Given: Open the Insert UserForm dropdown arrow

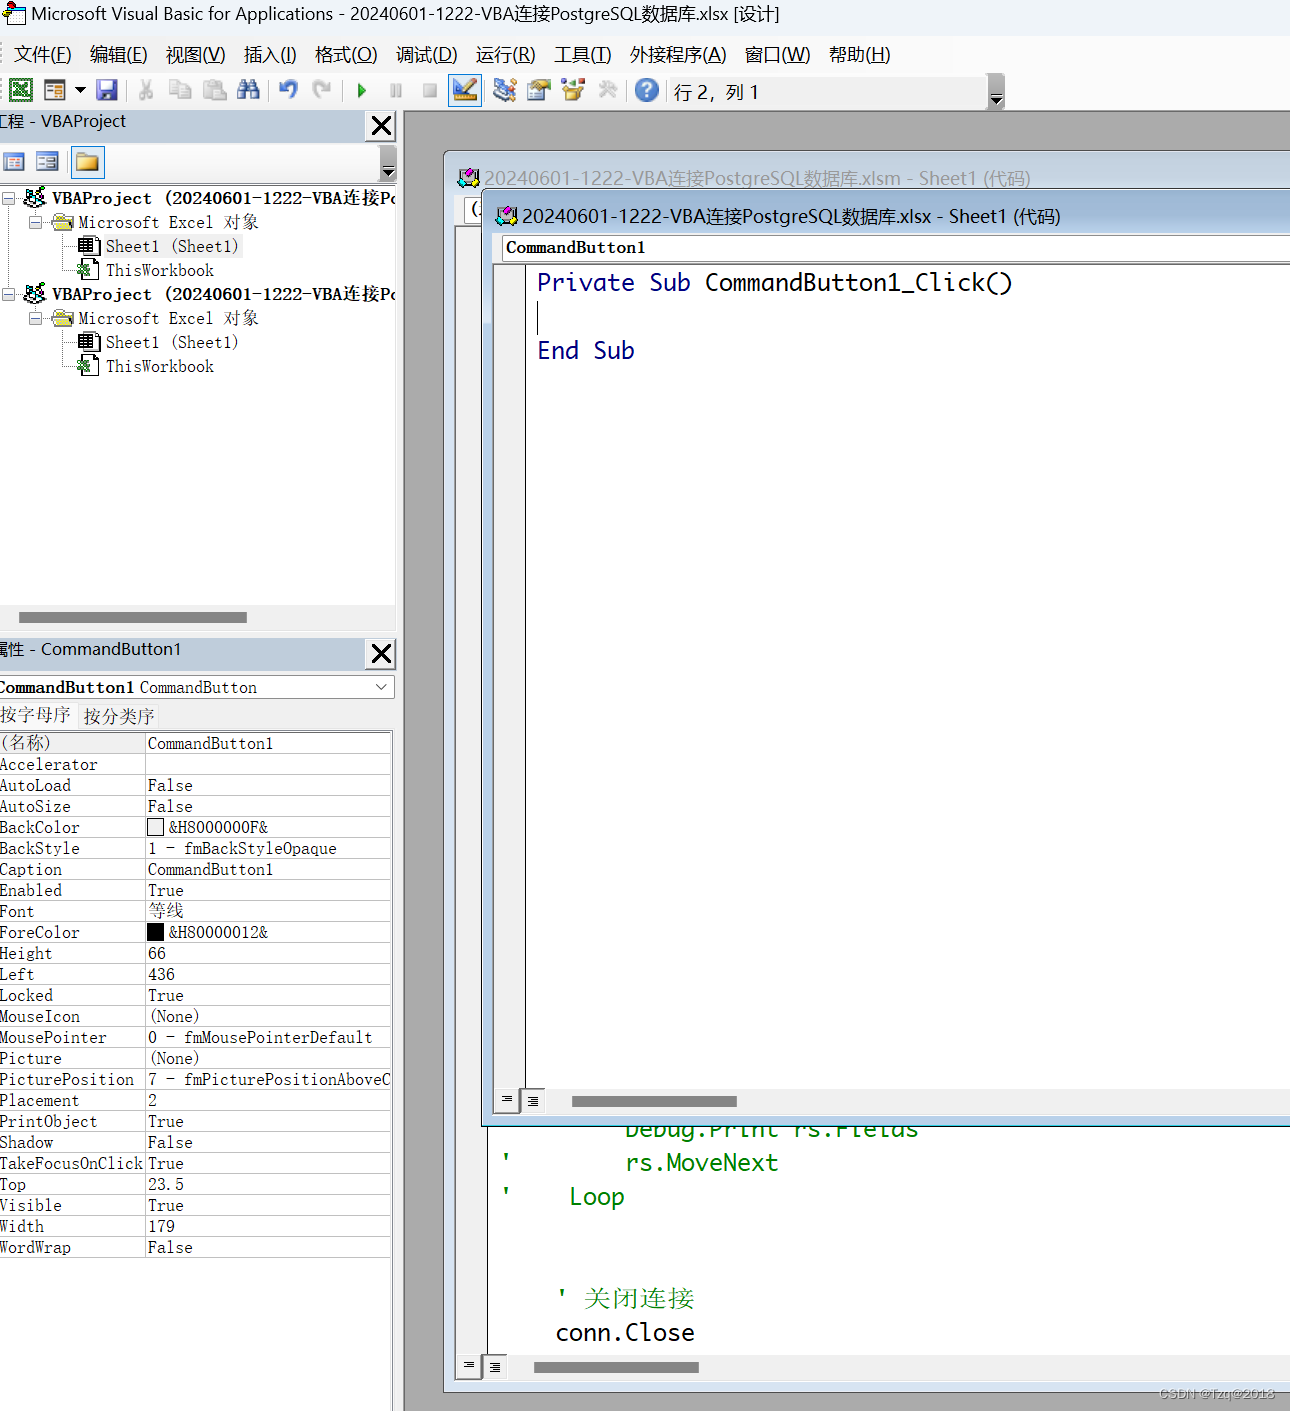Looking at the screenshot, I should [x=79, y=90].
